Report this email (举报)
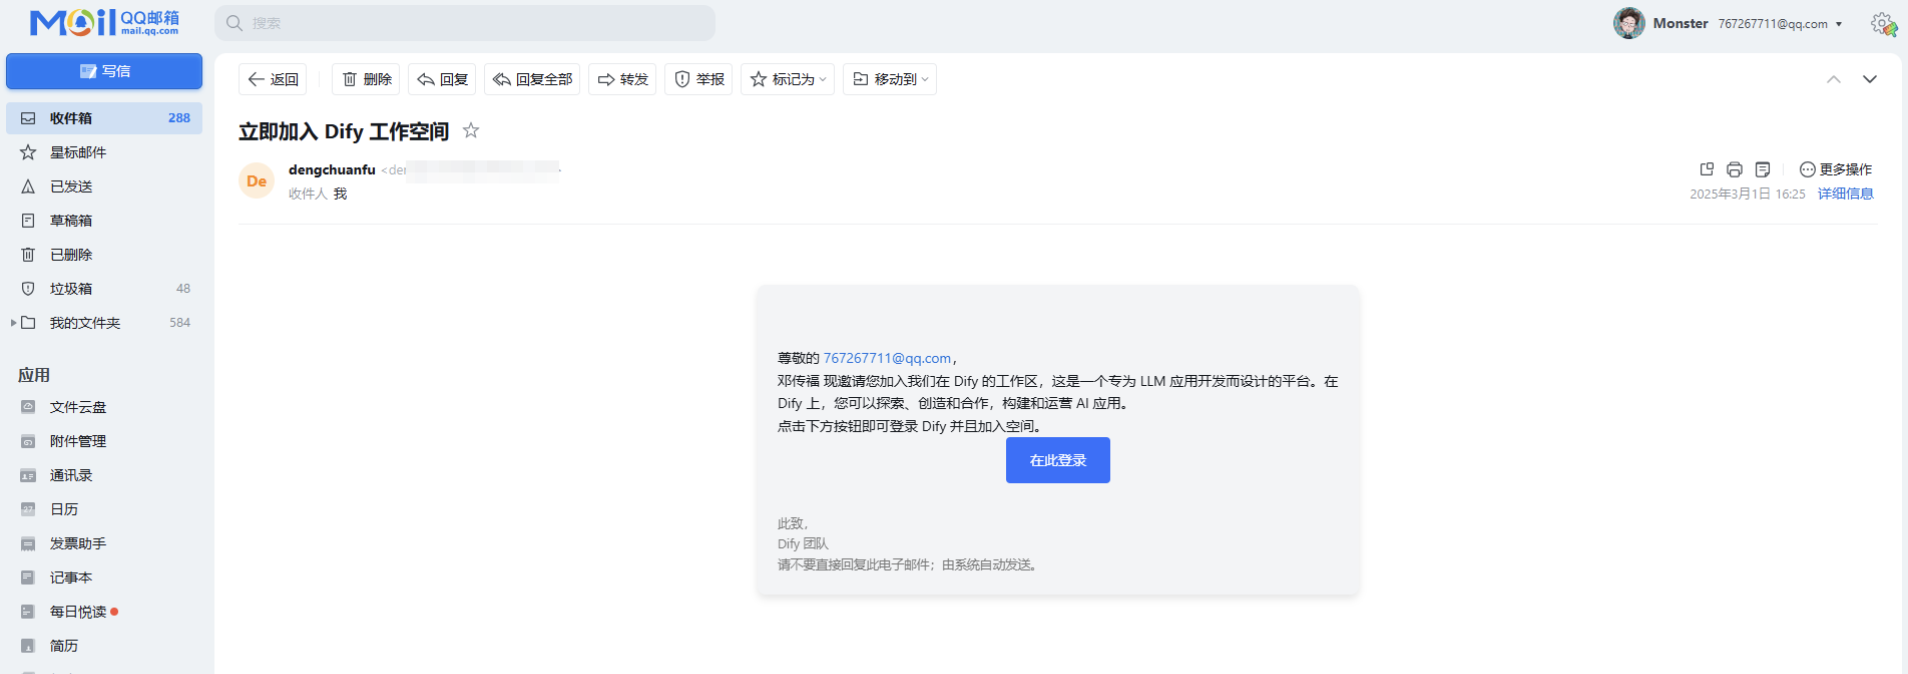 (698, 79)
